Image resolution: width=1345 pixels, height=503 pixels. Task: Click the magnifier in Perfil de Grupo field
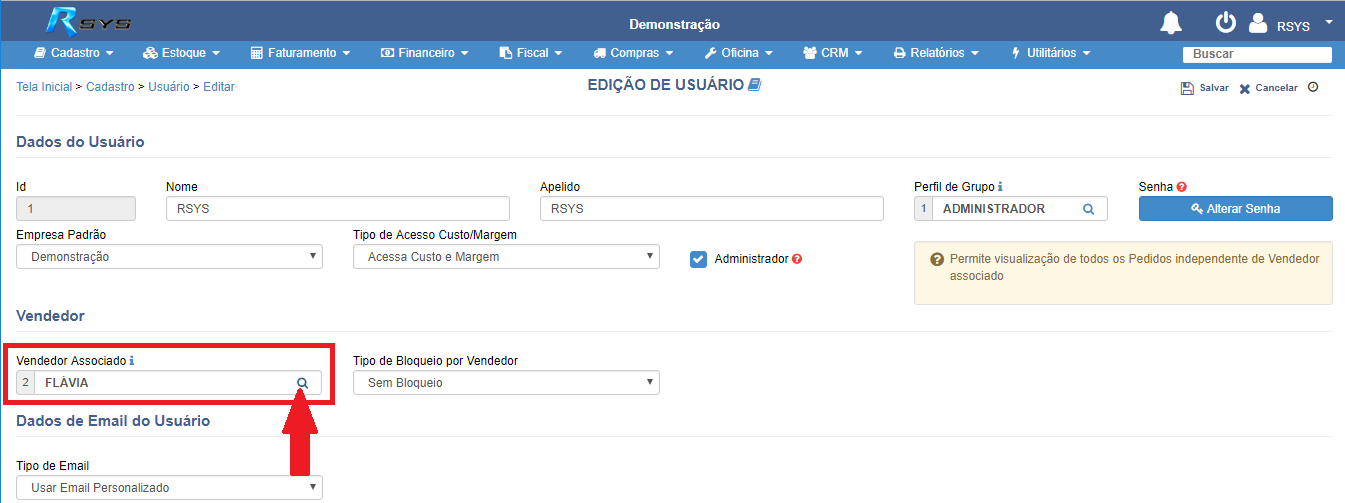click(x=1089, y=209)
